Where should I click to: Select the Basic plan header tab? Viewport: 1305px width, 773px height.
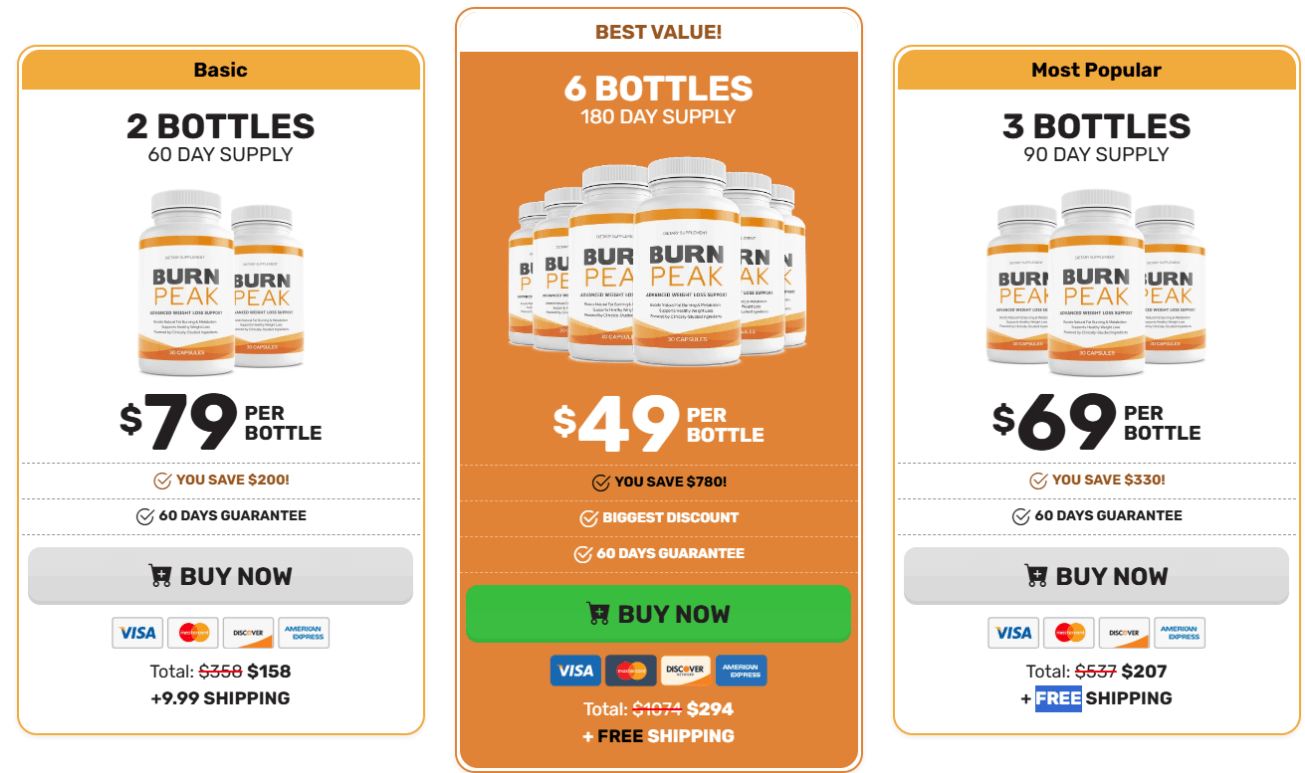pyautogui.click(x=221, y=70)
